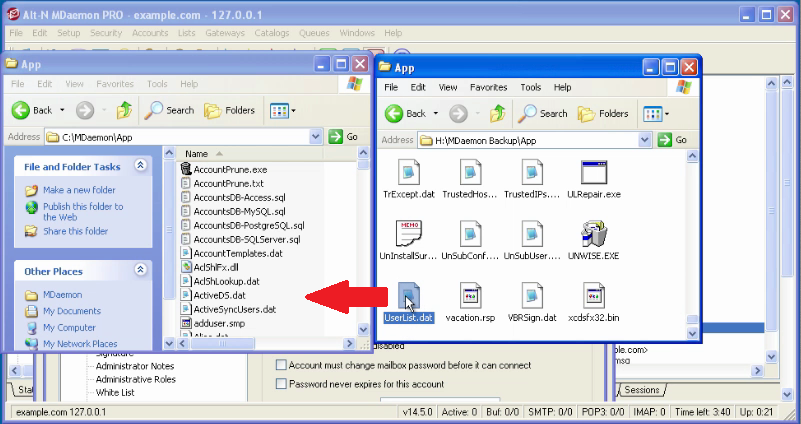This screenshot has width=801, height=424.
Task: Click Go button beside C:\MDaemon\App address
Action: tap(343, 136)
